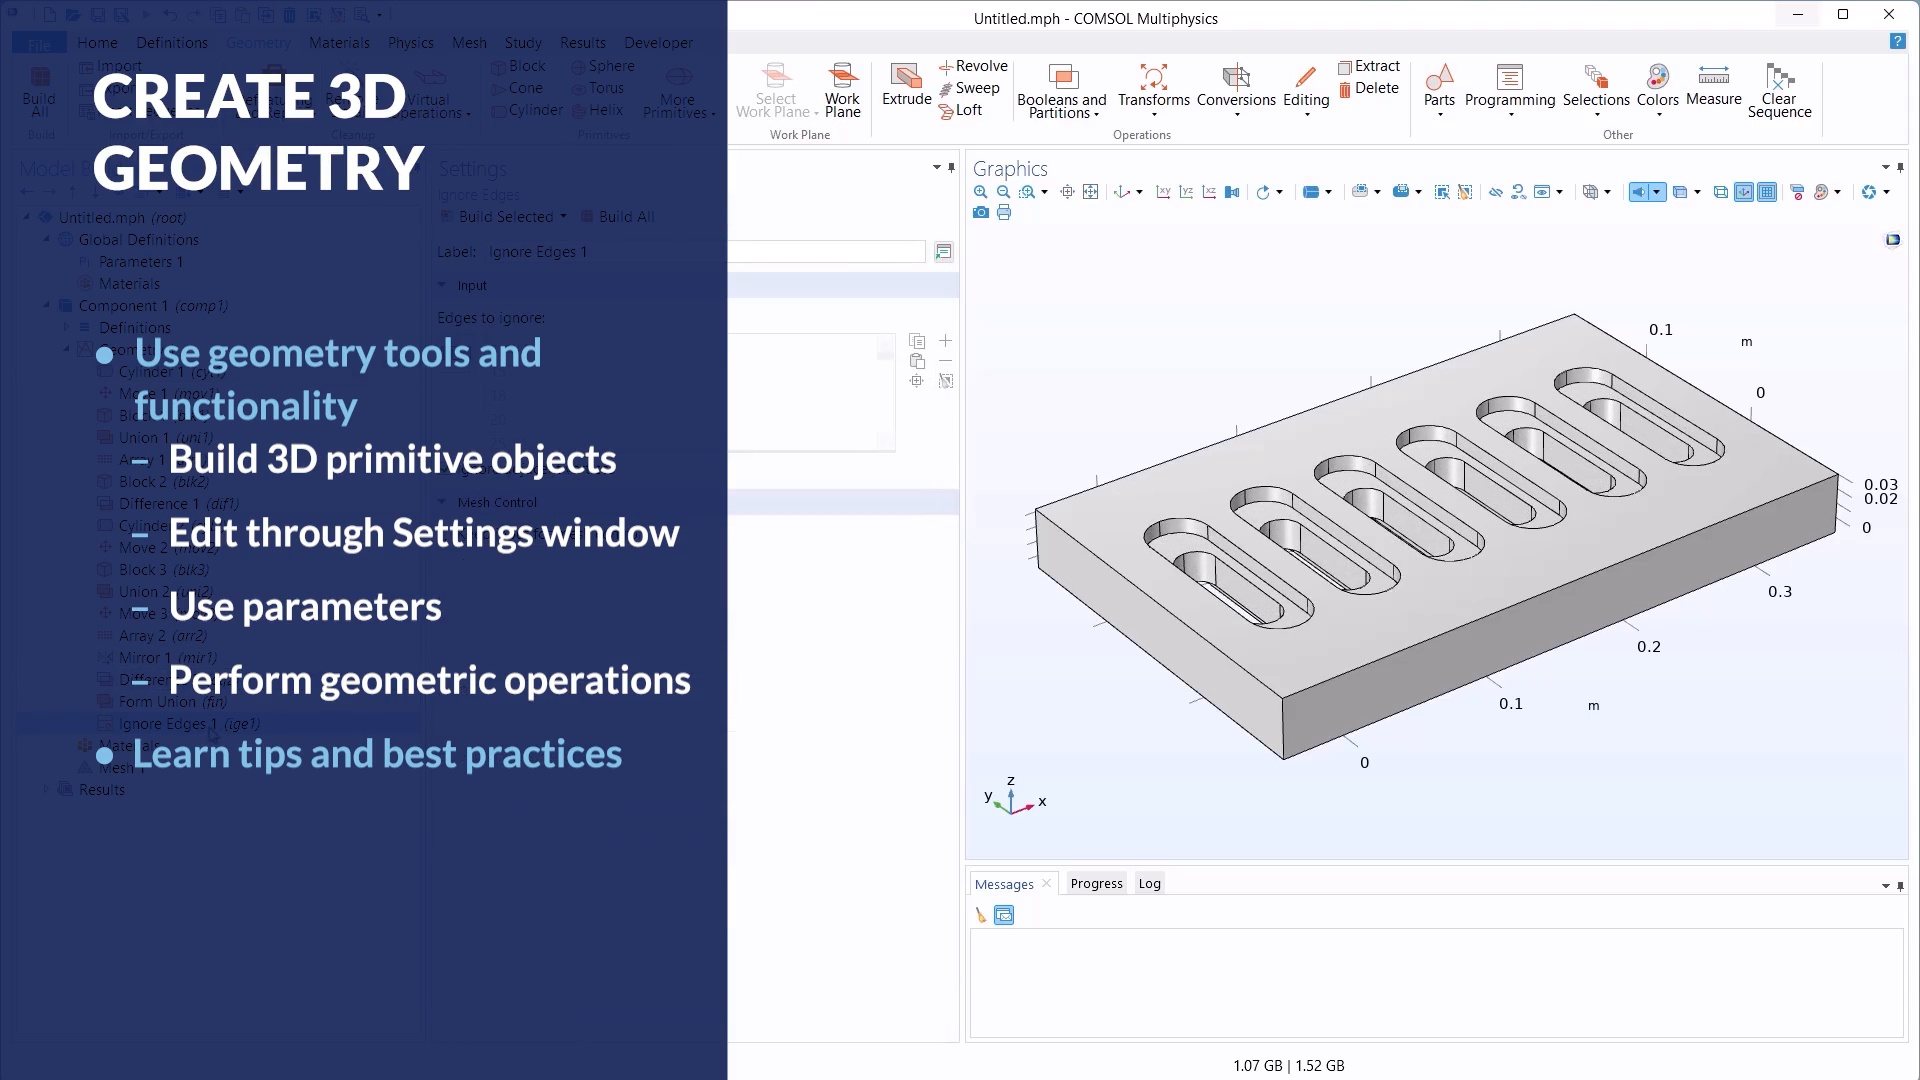Paste selection icon in Settings panel
This screenshot has width=1920, height=1080.
(917, 361)
